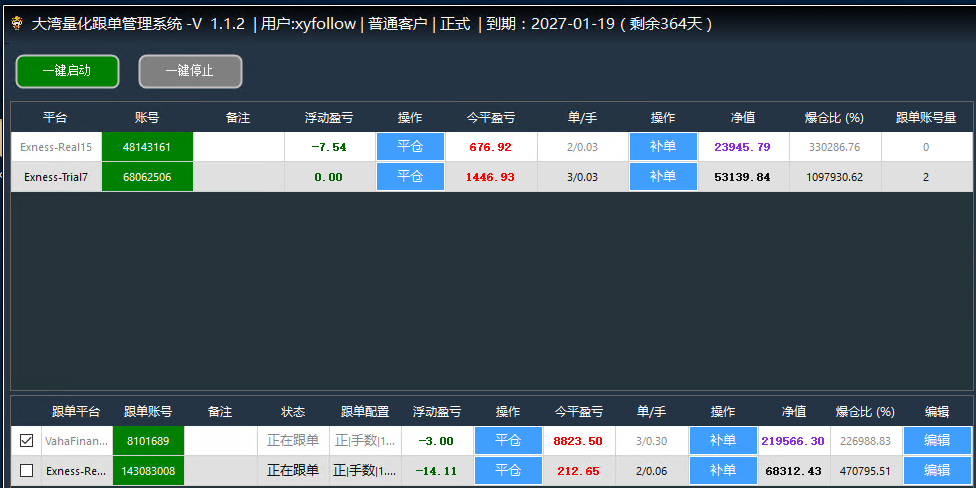The image size is (976, 488).
Task: Click follow-account count cell 0
Action: [926, 148]
